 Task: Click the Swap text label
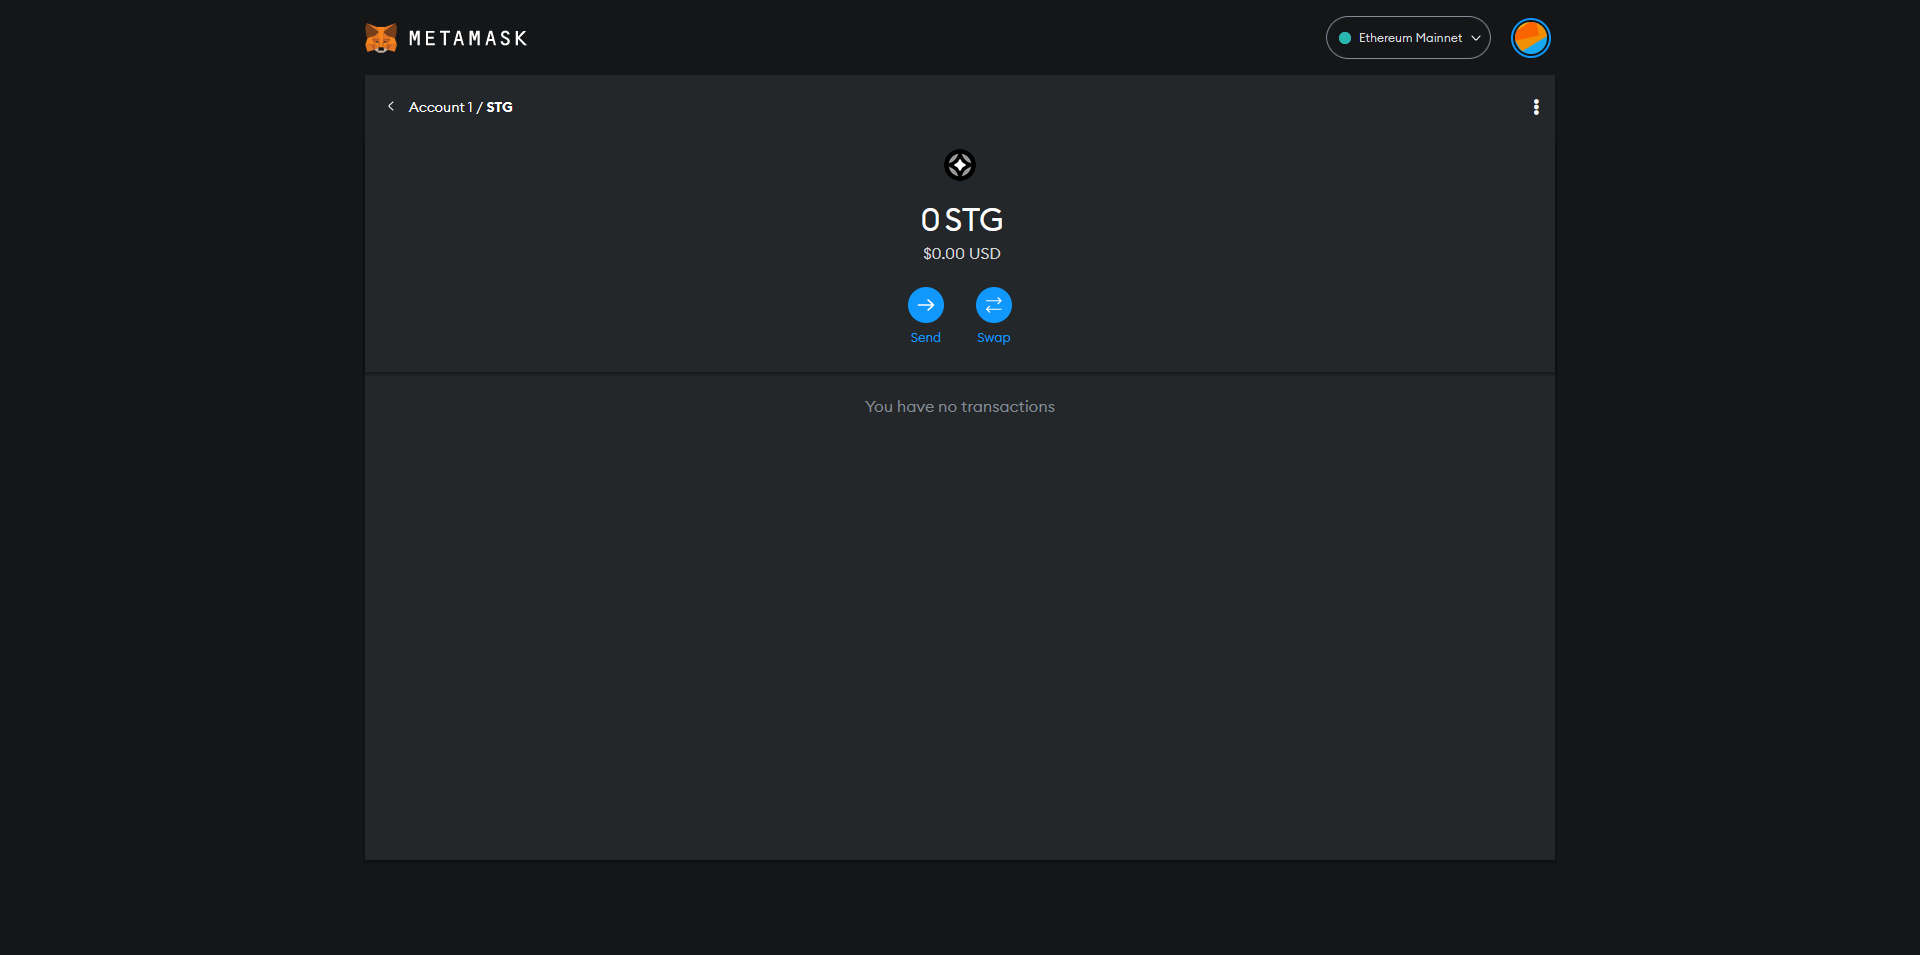993,338
